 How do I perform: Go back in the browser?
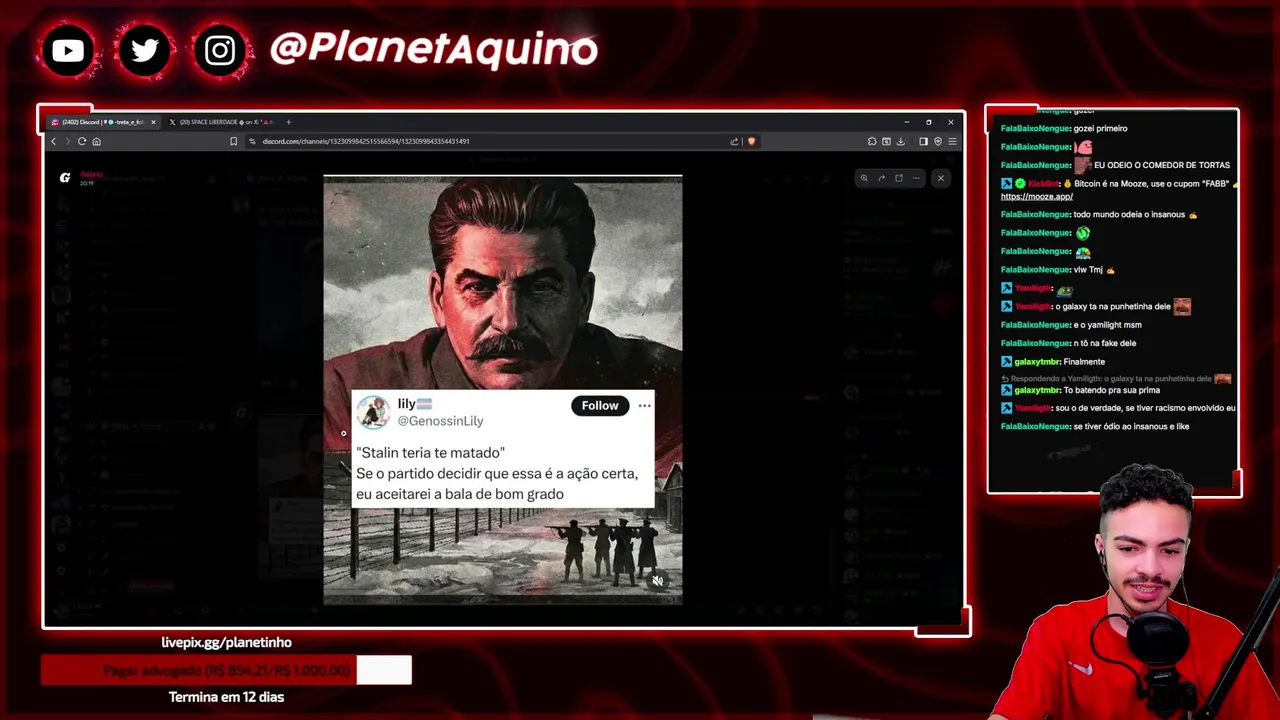[54, 141]
